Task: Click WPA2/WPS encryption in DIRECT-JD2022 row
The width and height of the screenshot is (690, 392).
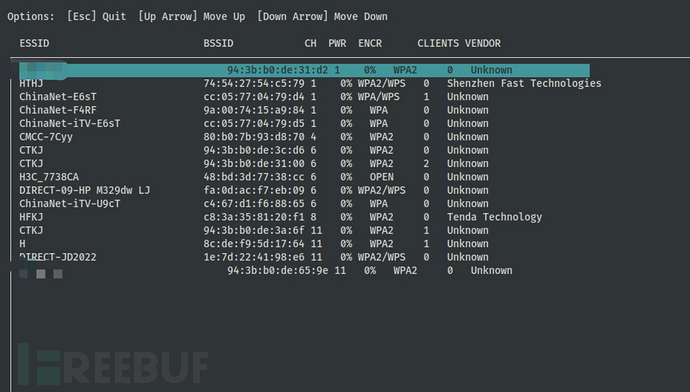Action: click(x=382, y=257)
